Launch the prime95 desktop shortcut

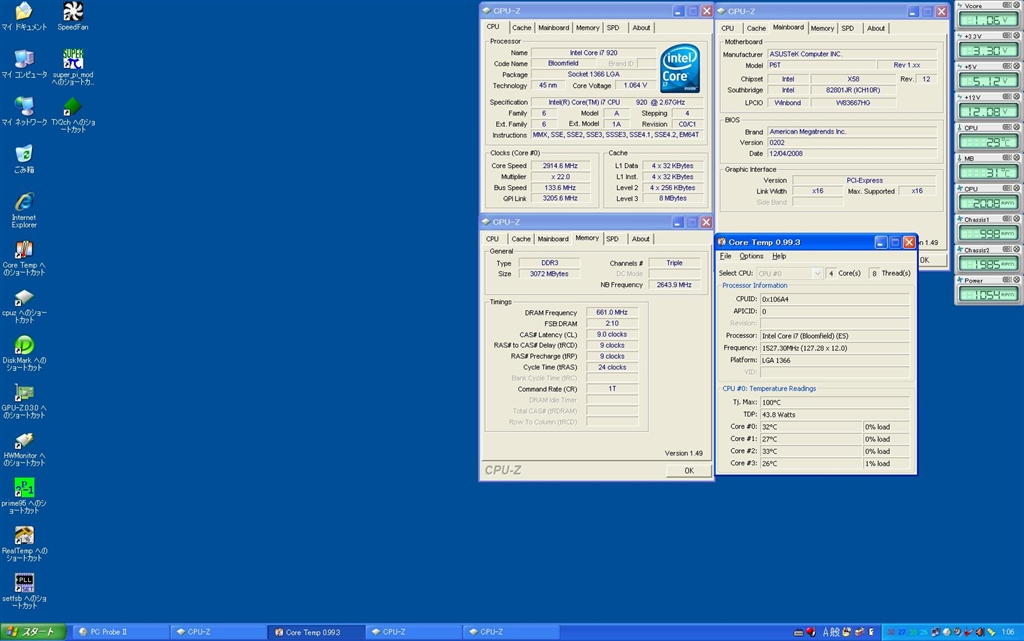pyautogui.click(x=24, y=488)
